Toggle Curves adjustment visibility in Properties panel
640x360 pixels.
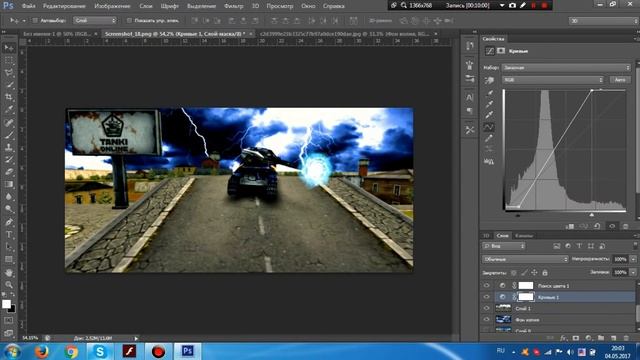tap(612, 226)
